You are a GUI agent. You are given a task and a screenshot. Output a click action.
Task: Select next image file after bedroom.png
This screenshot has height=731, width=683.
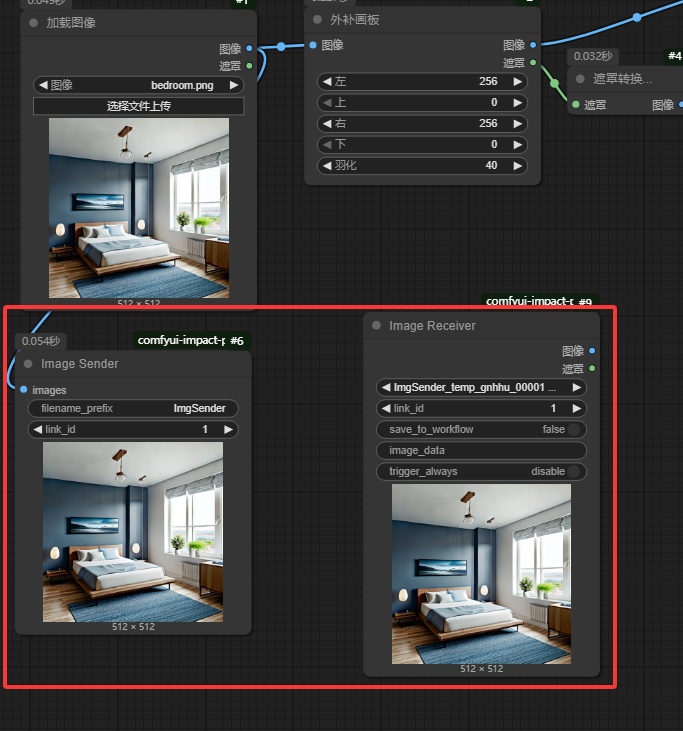235,86
